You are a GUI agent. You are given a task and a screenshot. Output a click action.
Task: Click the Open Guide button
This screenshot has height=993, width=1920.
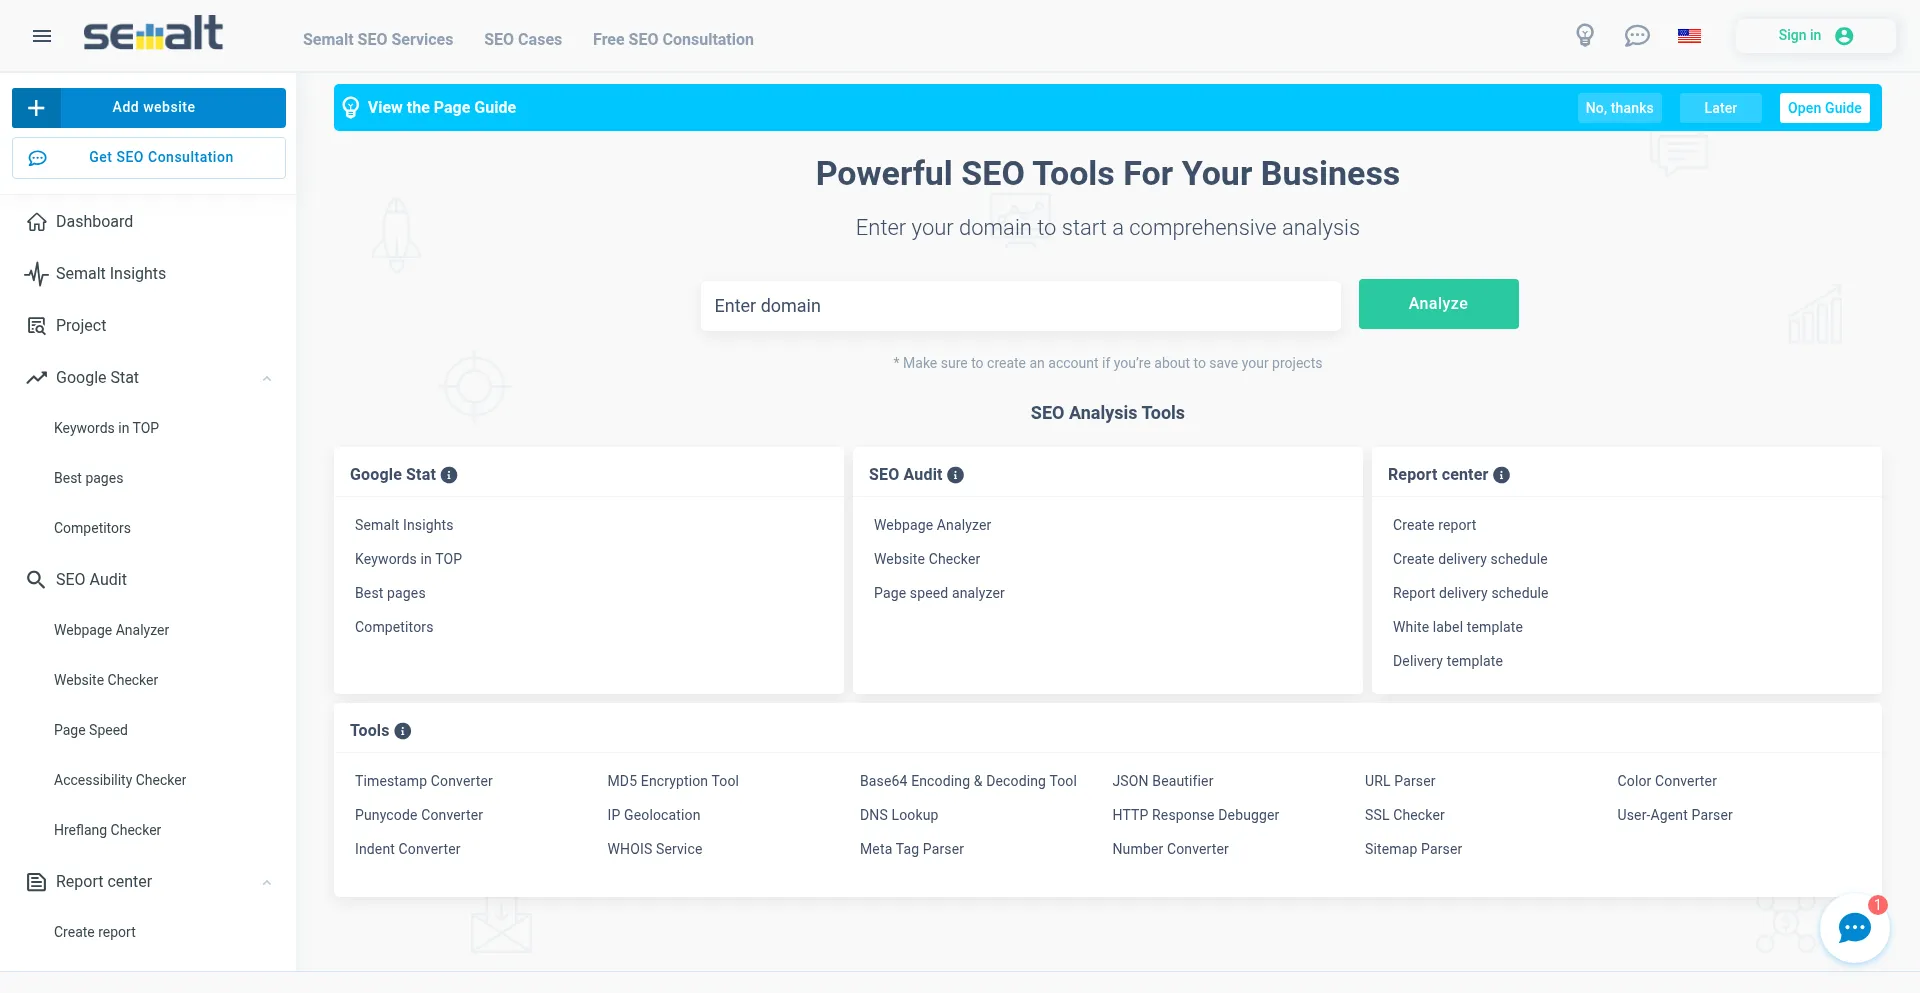(x=1824, y=108)
